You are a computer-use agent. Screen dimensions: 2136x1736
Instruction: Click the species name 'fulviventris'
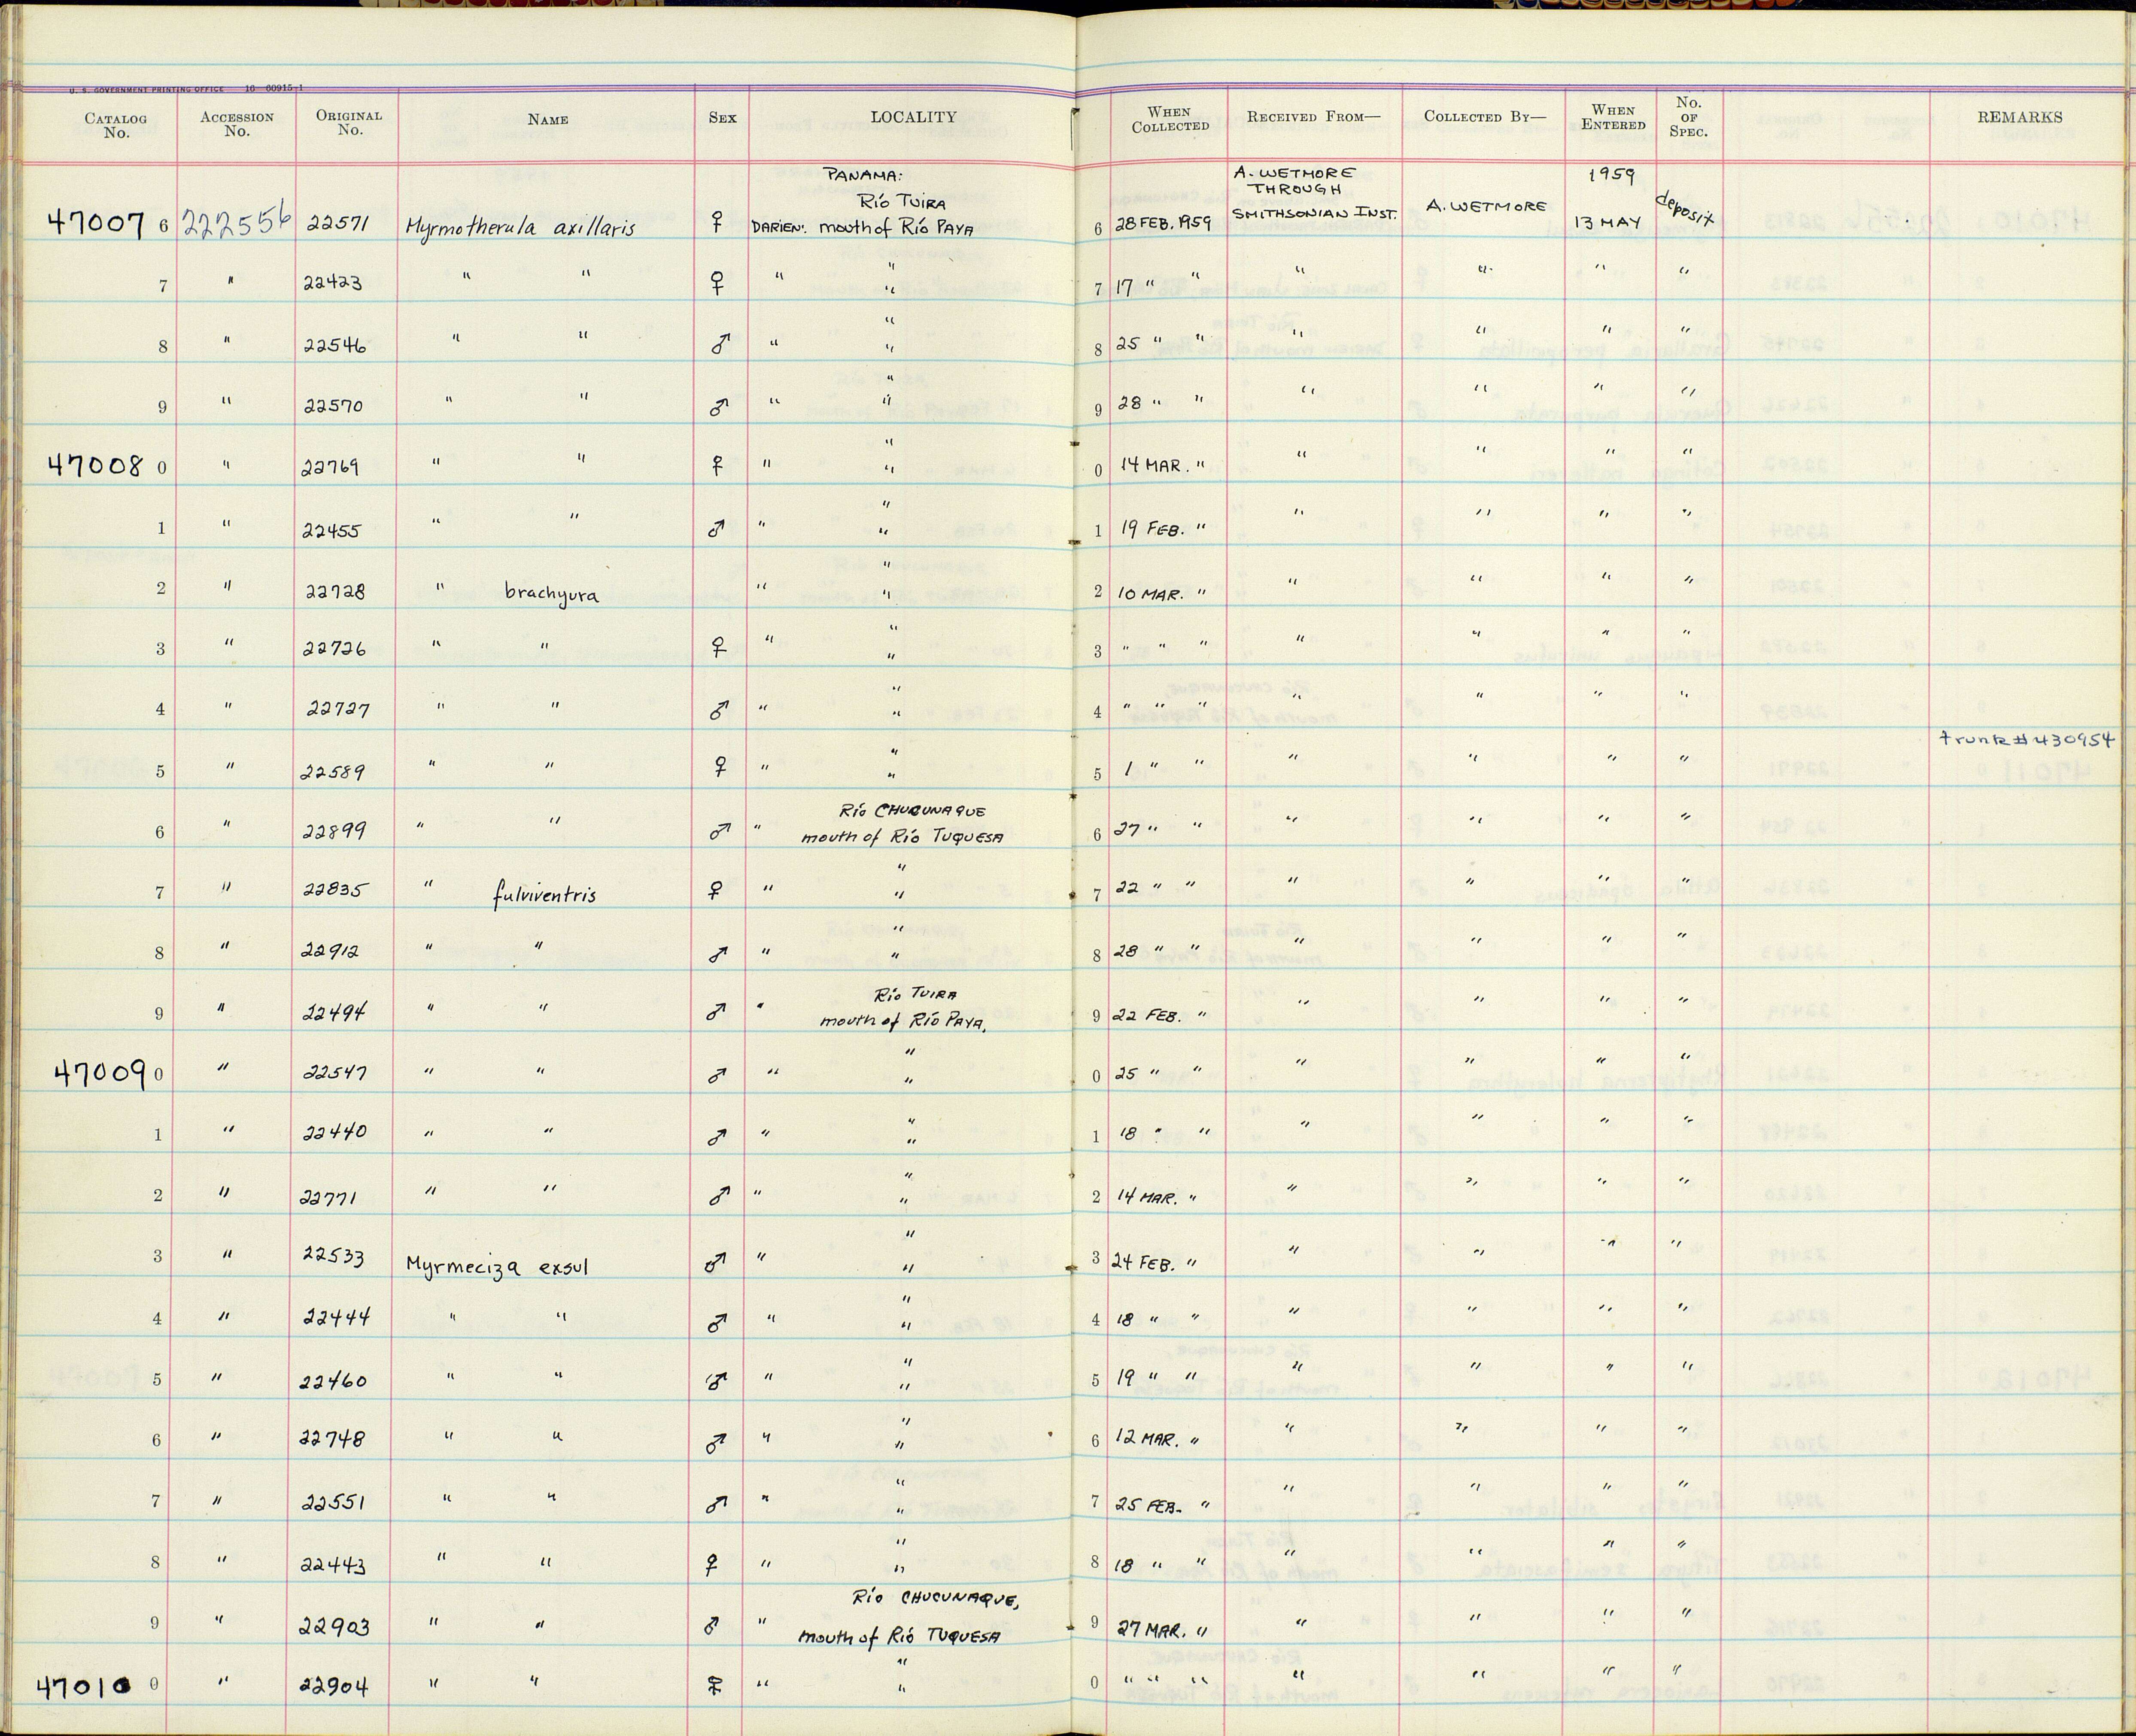point(544,893)
